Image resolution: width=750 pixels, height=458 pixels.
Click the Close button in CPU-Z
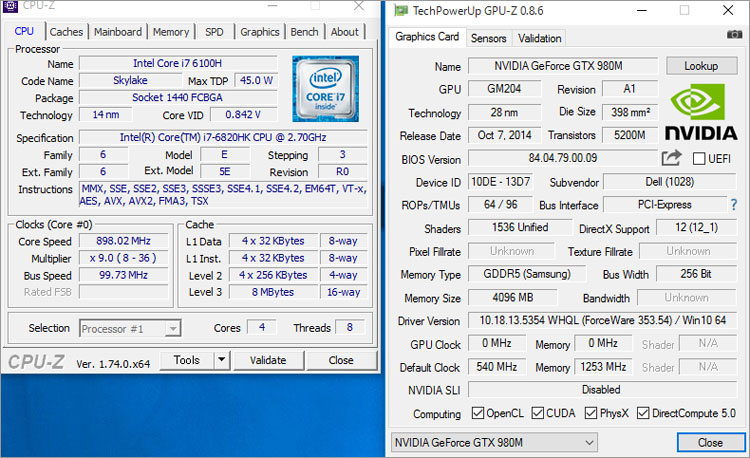(x=341, y=360)
